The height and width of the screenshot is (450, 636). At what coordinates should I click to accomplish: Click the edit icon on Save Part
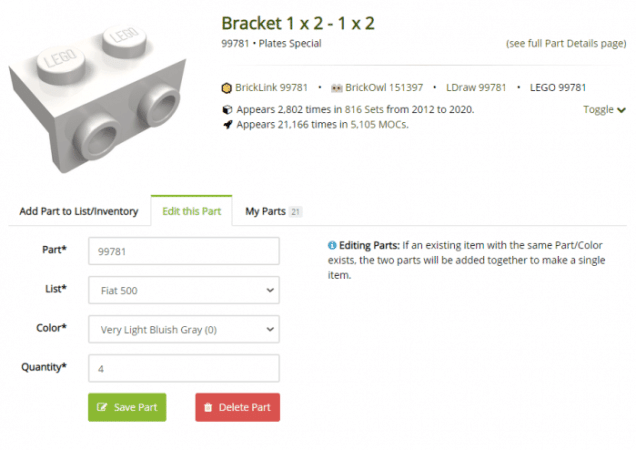click(x=102, y=407)
